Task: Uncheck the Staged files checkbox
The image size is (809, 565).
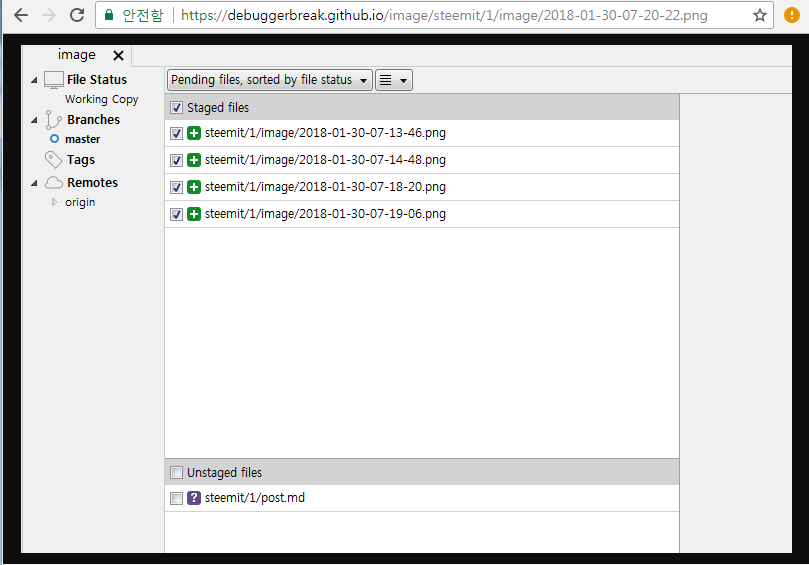Action: (176, 107)
